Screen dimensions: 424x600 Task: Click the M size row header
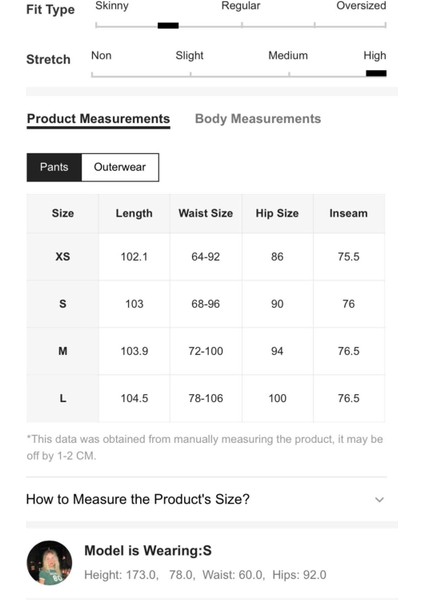pyautogui.click(x=63, y=351)
